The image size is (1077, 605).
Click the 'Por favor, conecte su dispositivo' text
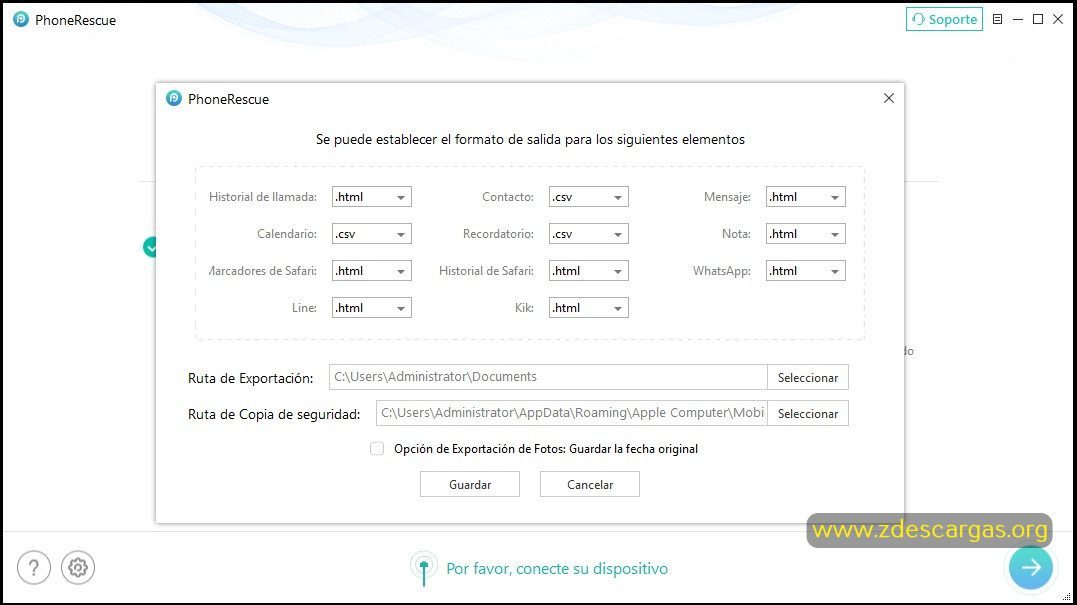[x=557, y=569]
